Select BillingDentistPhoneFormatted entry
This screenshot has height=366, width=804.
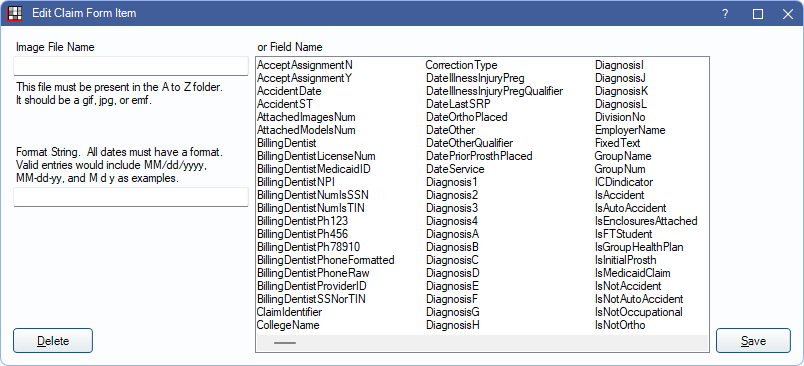coord(326,260)
